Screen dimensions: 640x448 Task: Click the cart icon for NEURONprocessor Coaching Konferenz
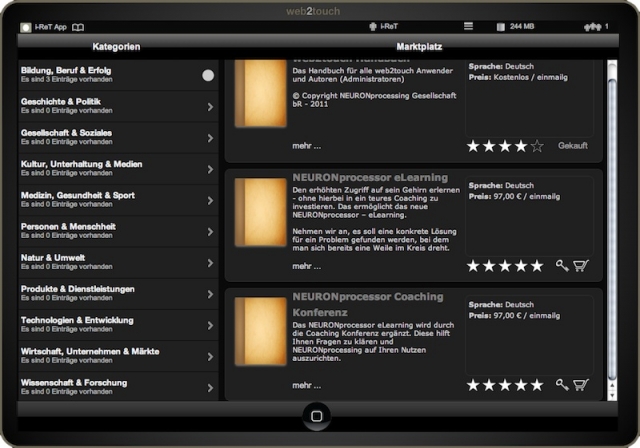(x=581, y=385)
